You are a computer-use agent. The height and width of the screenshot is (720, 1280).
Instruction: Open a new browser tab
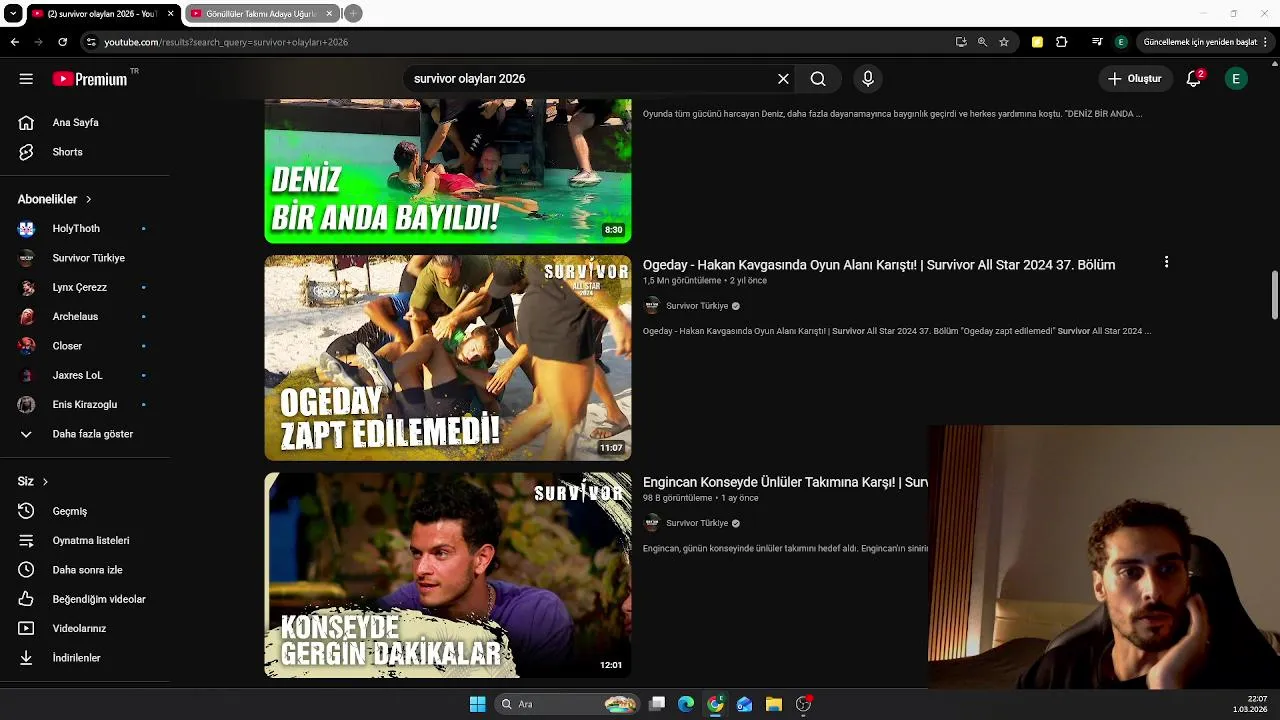(x=353, y=14)
